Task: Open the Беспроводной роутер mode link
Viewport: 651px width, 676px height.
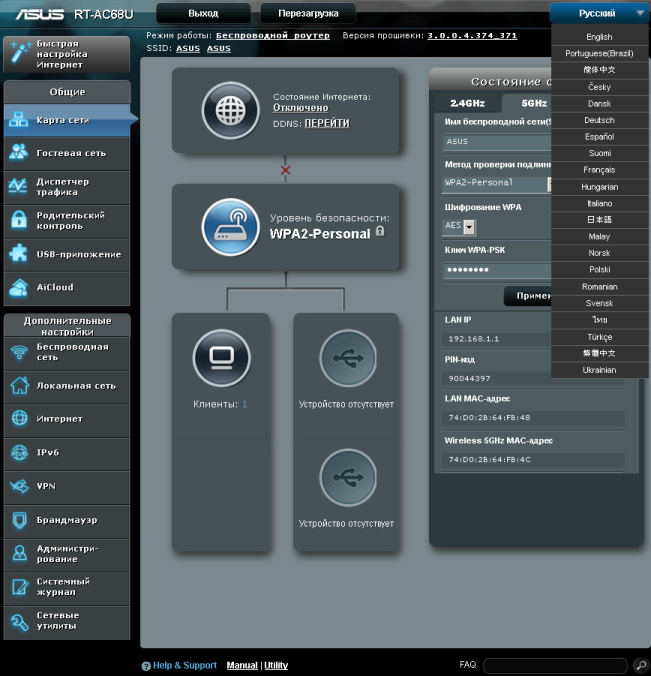Action: pos(272,35)
